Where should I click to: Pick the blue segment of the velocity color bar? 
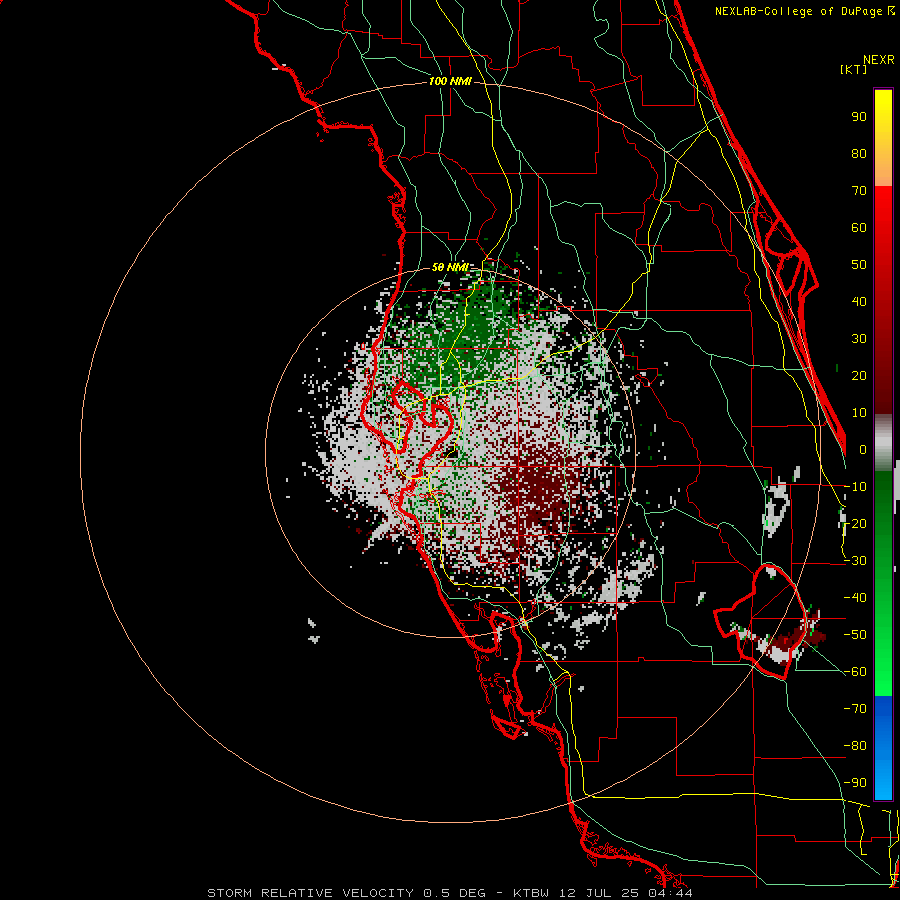coord(883,747)
